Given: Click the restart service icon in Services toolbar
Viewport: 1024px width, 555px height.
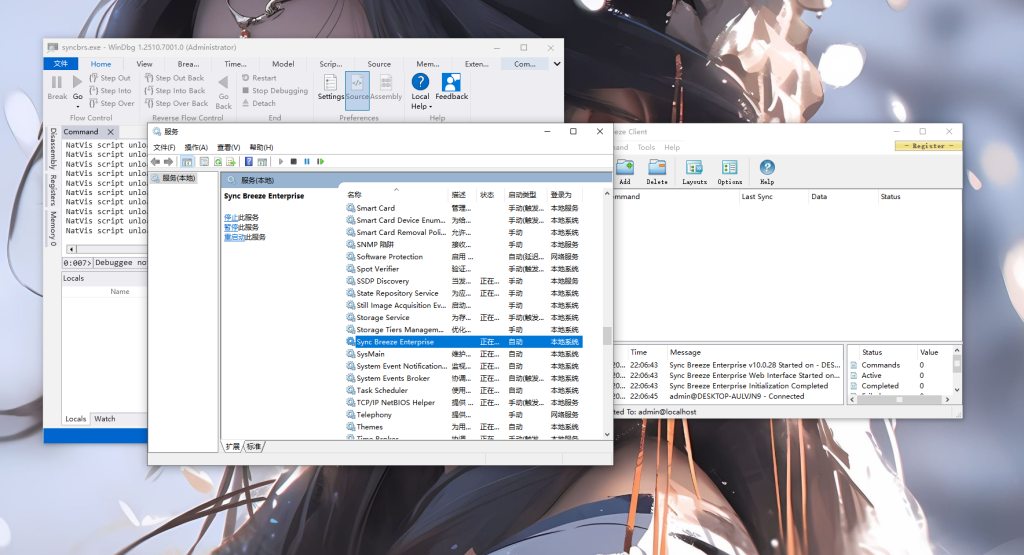Looking at the screenshot, I should tap(320, 161).
